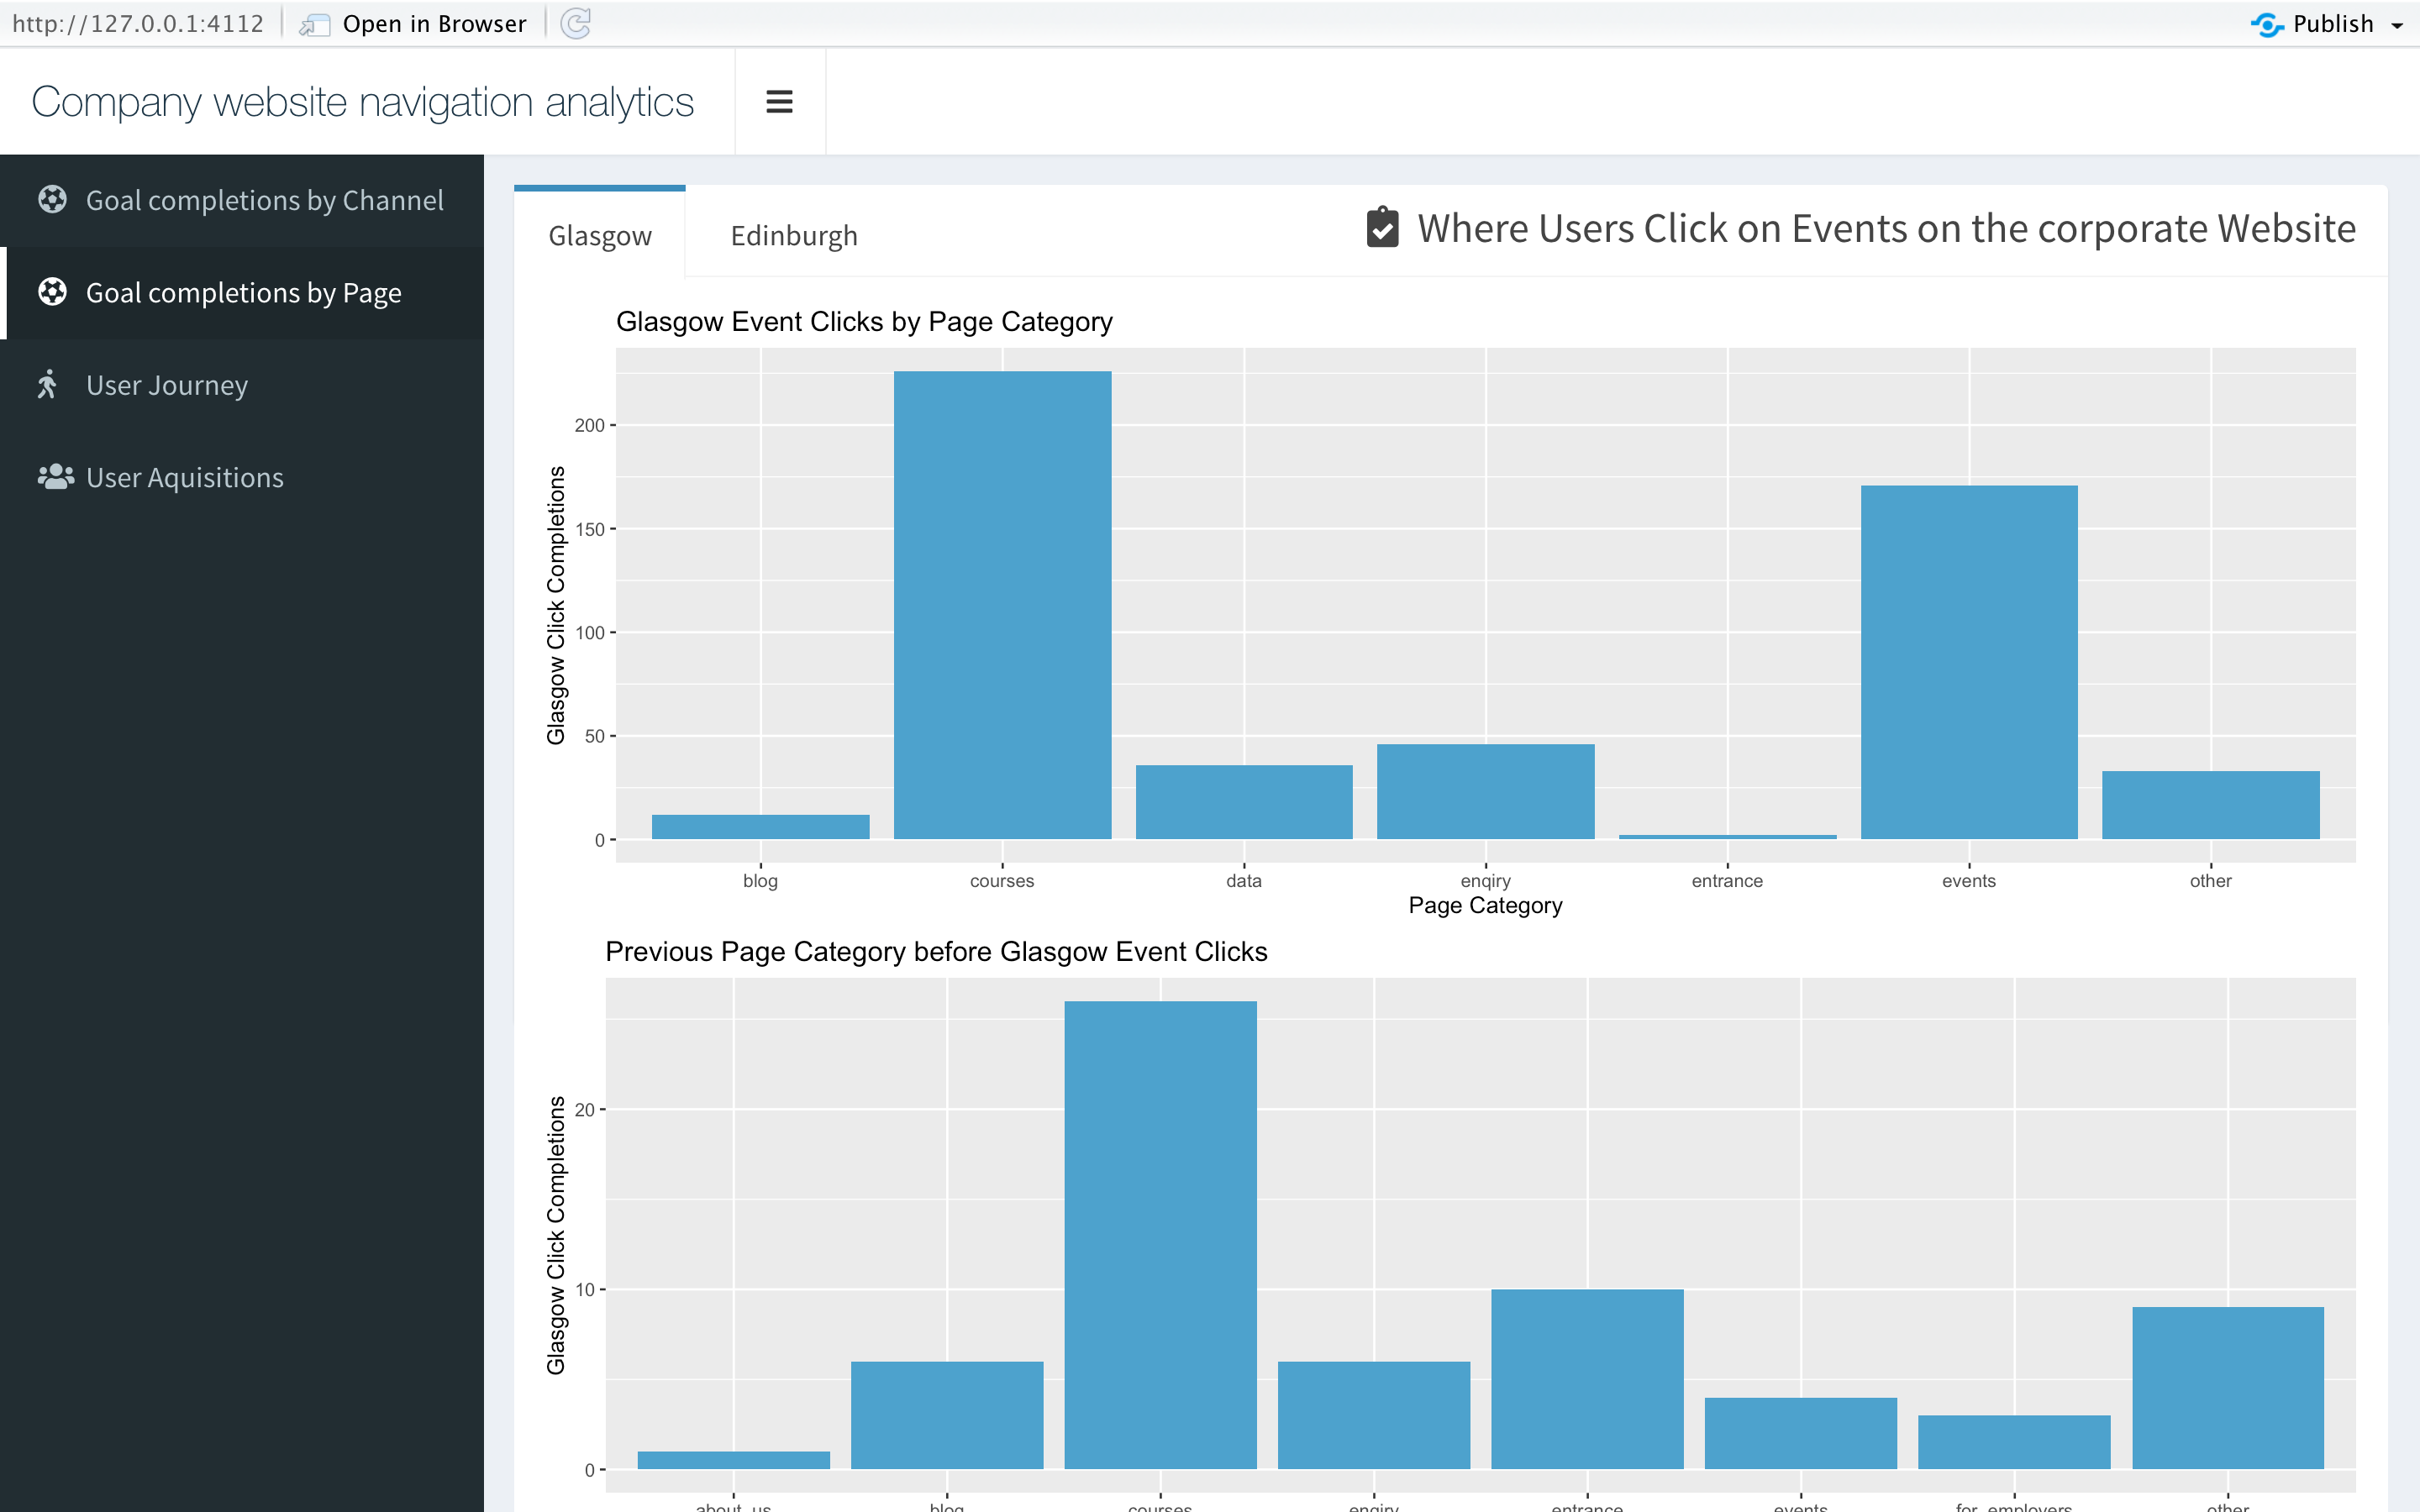Click the Goal completions by Page soccer-ball icon
Viewport: 2420px width, 1512px height.
(x=52, y=292)
